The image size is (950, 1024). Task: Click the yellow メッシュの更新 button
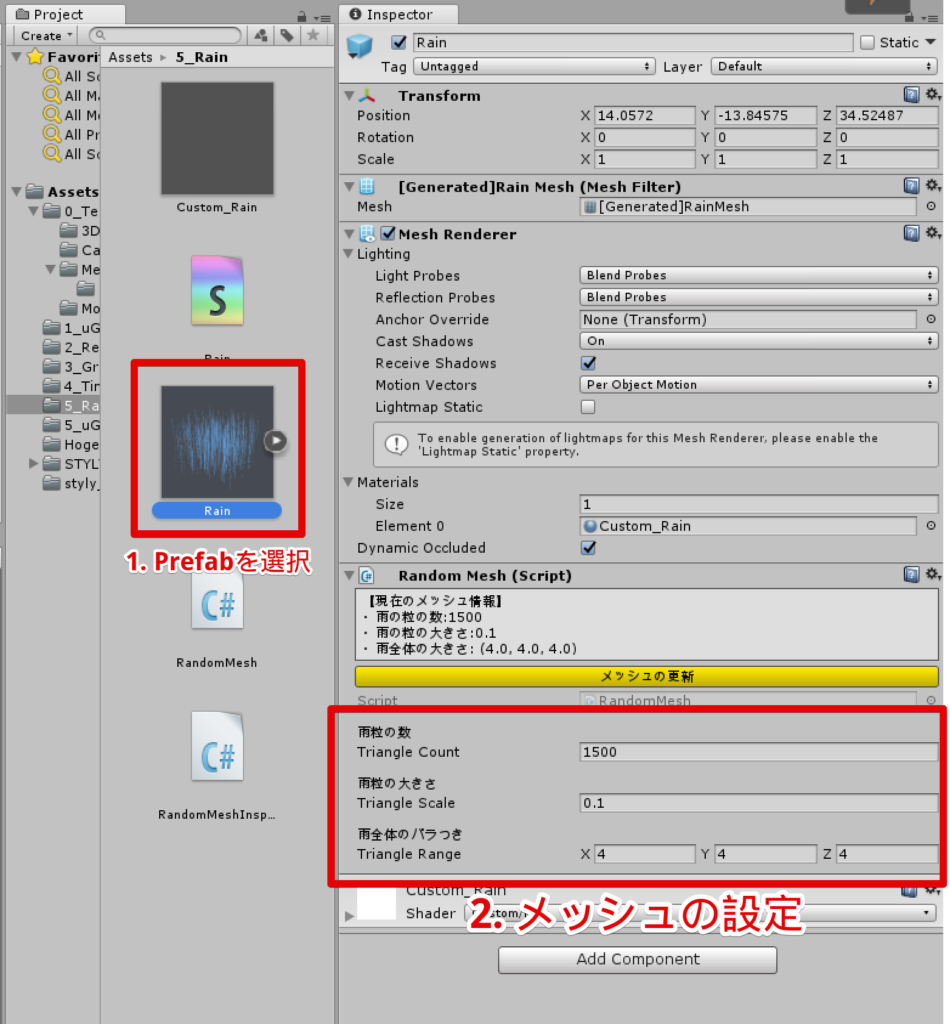[x=646, y=676]
